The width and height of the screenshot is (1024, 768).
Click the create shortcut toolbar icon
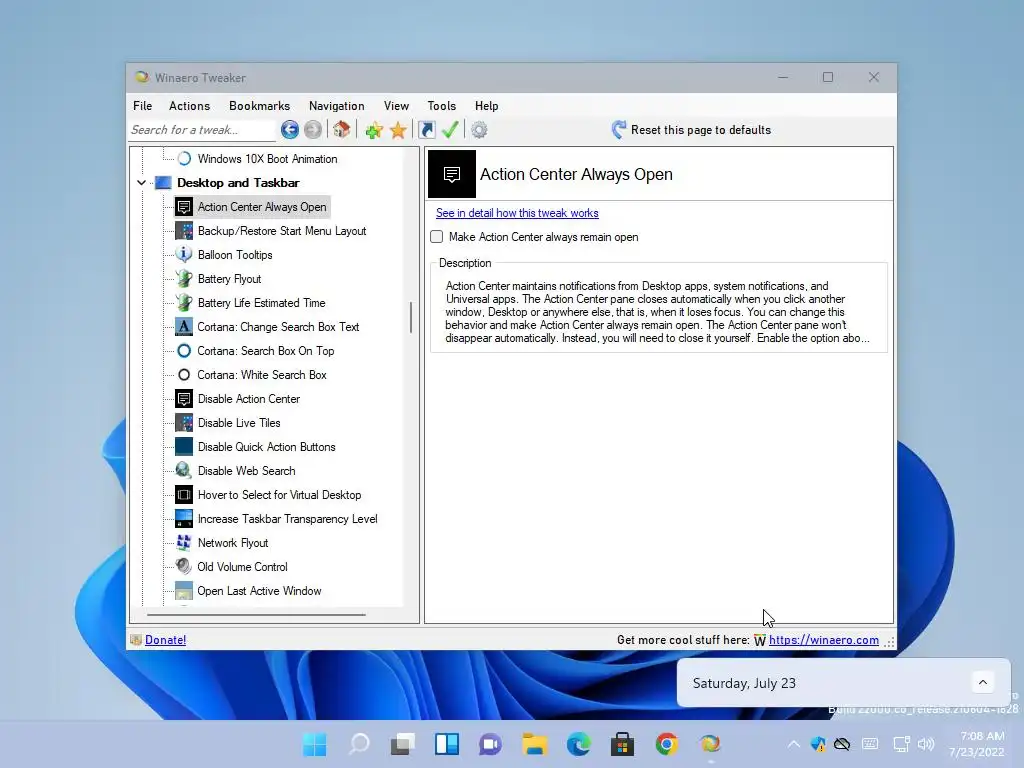[x=426, y=130]
